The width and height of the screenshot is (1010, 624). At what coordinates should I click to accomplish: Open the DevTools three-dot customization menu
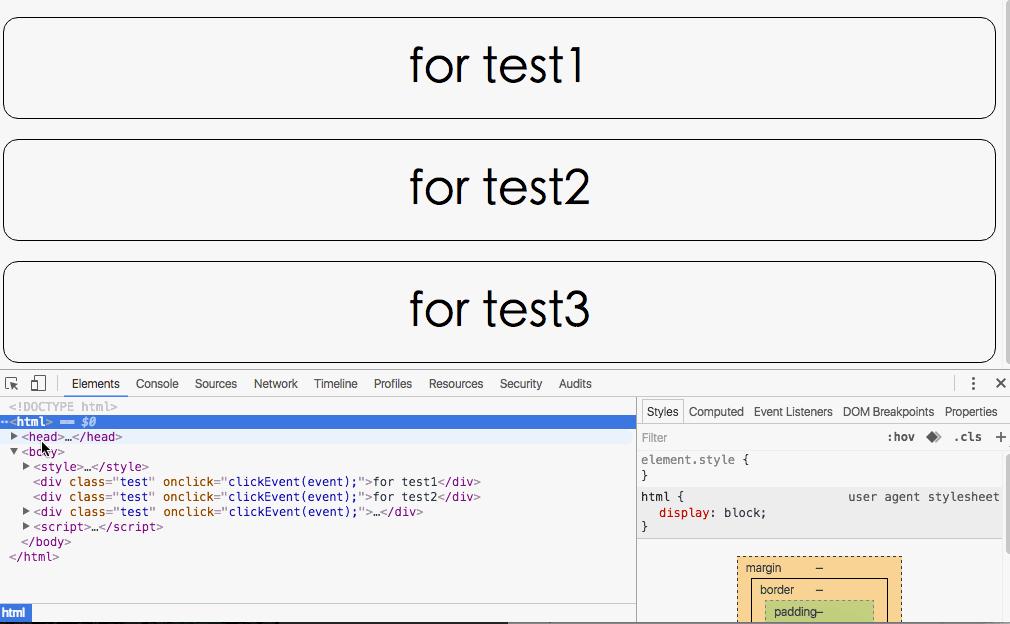(x=973, y=383)
